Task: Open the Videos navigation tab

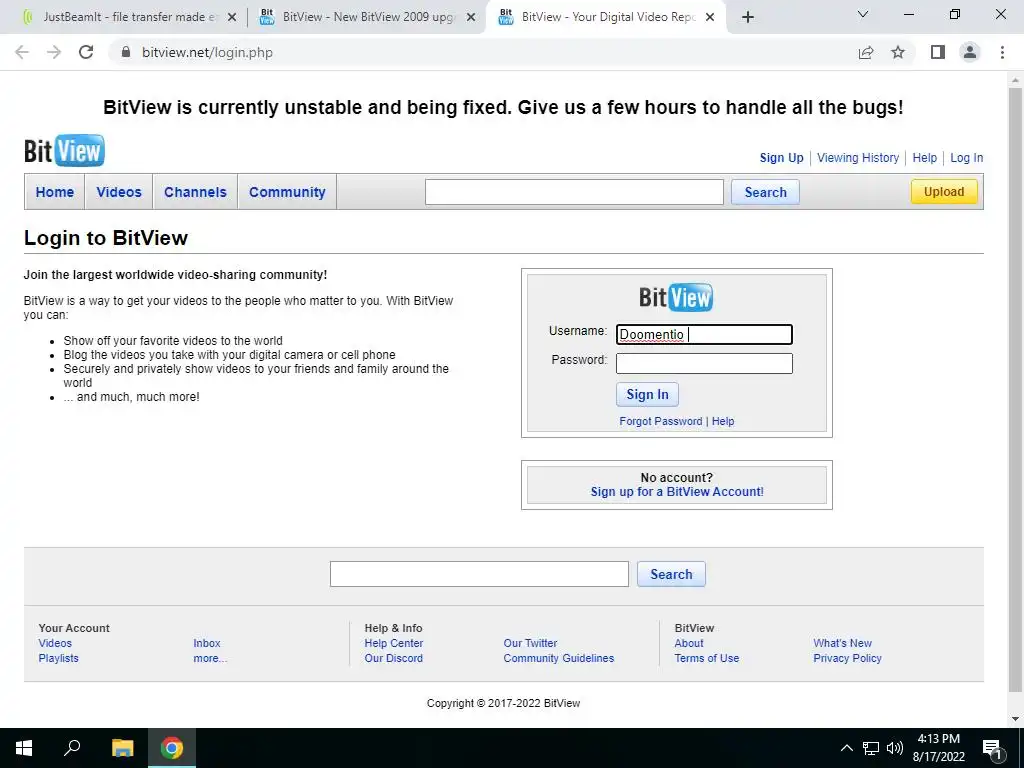Action: [x=119, y=192]
